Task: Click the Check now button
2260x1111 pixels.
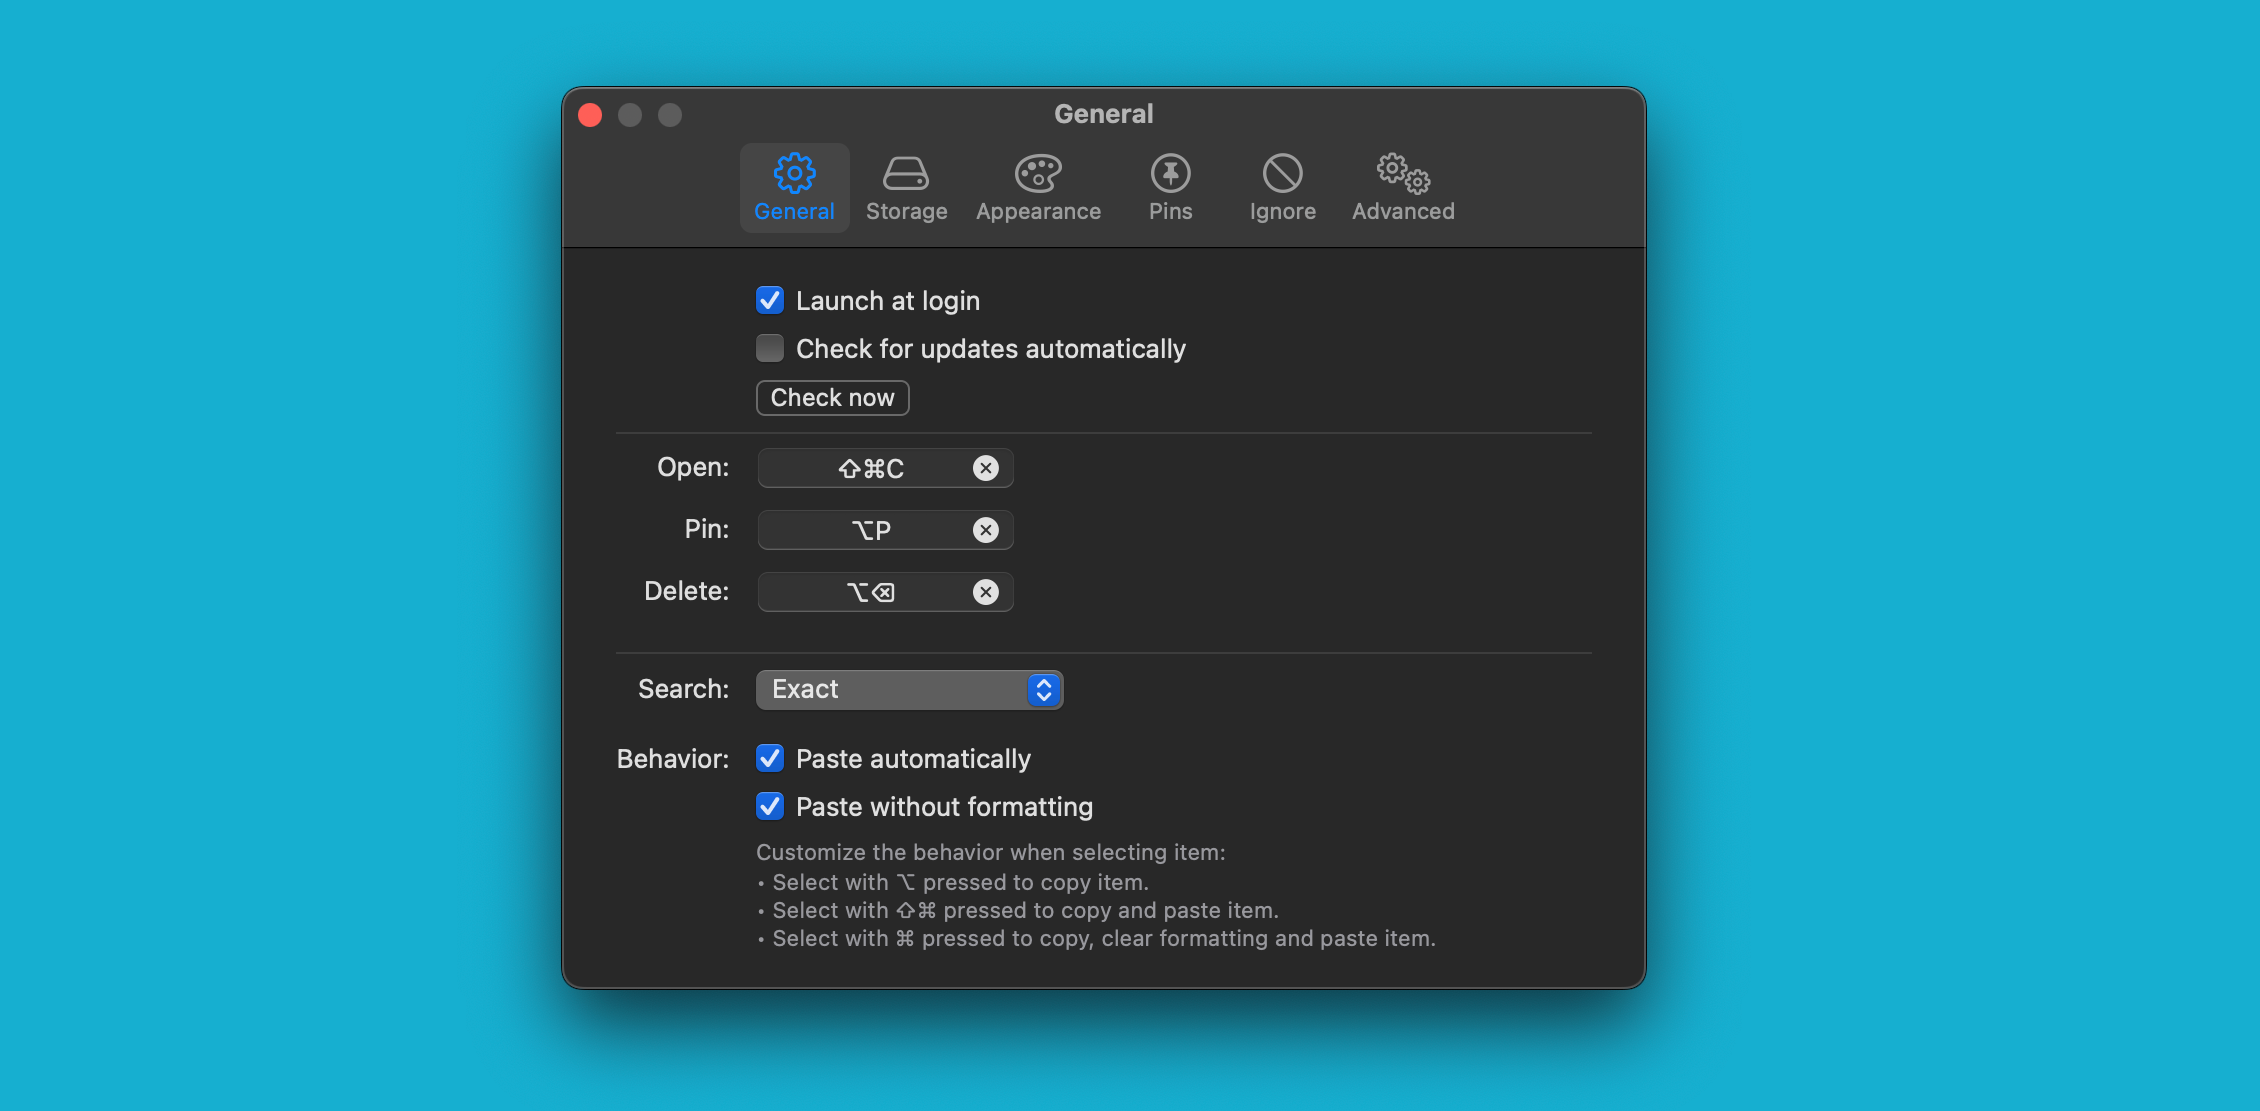Action: point(832,397)
